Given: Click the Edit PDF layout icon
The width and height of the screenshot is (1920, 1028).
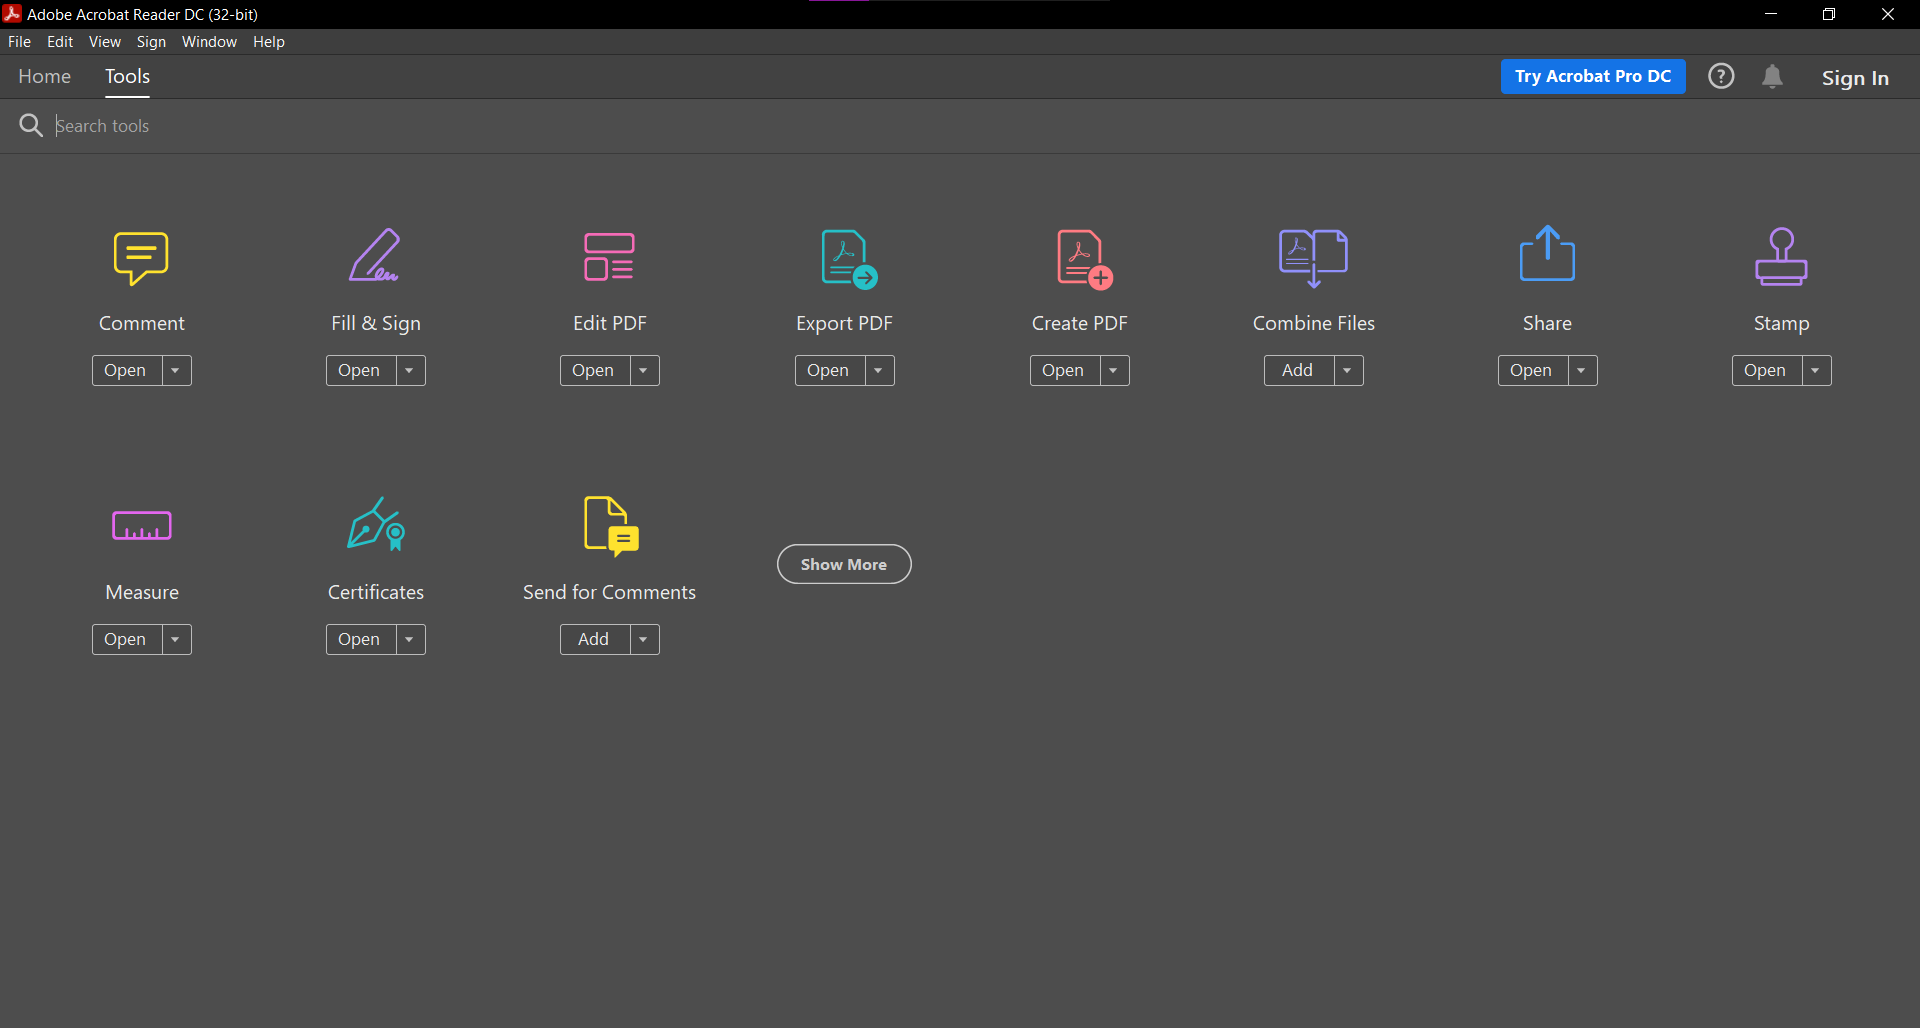Looking at the screenshot, I should pyautogui.click(x=609, y=257).
